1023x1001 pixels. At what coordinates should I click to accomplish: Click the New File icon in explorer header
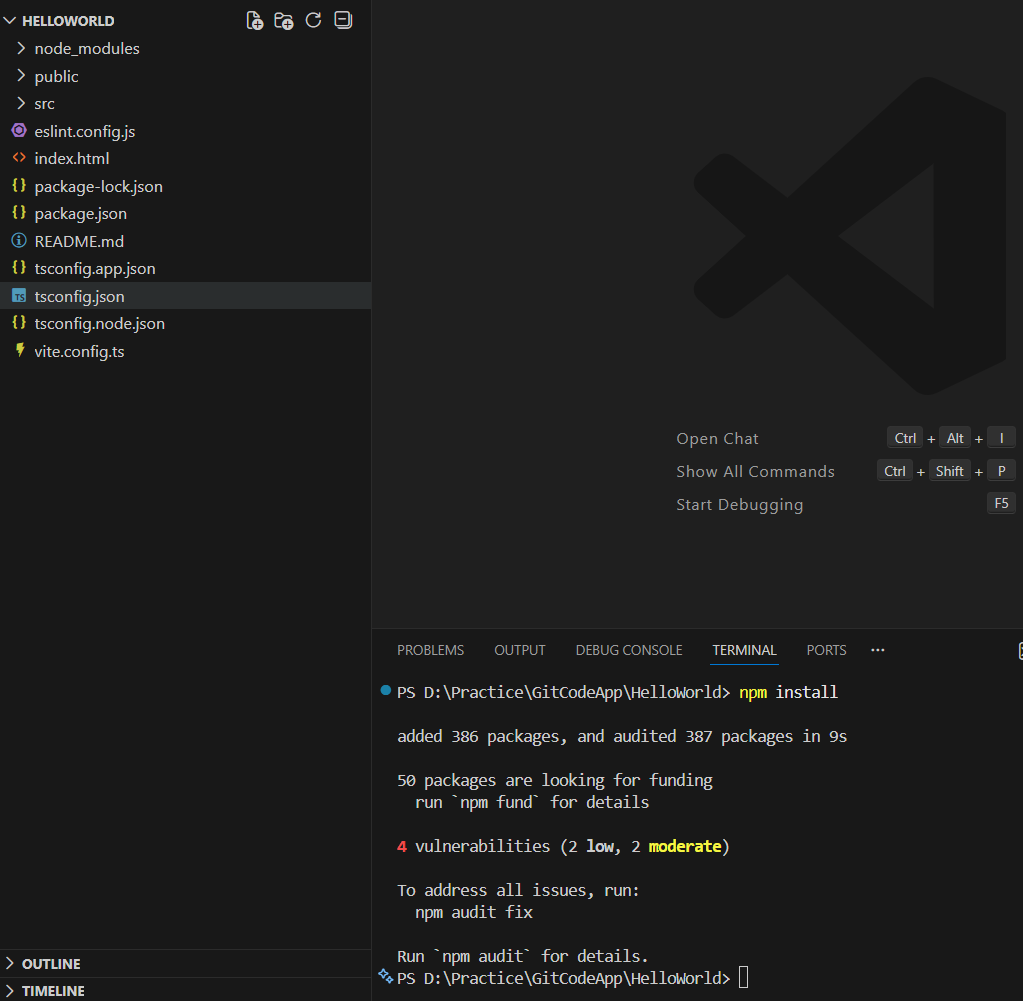coord(255,20)
